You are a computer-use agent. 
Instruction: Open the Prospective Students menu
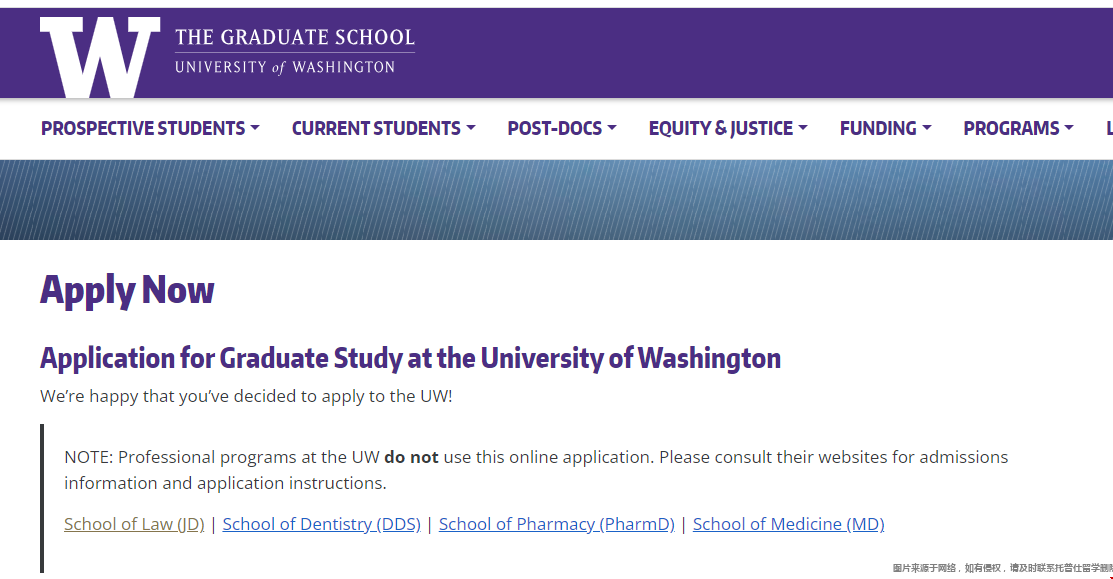tap(150, 128)
